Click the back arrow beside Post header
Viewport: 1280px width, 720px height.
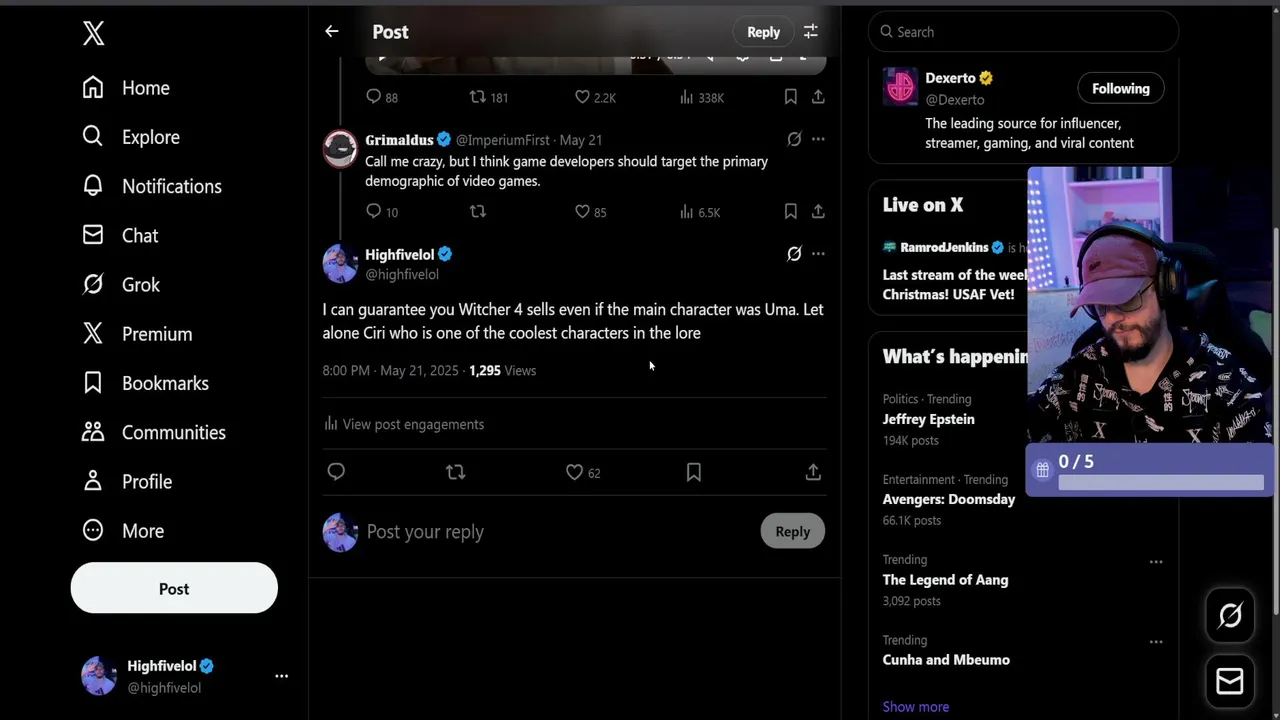(332, 32)
